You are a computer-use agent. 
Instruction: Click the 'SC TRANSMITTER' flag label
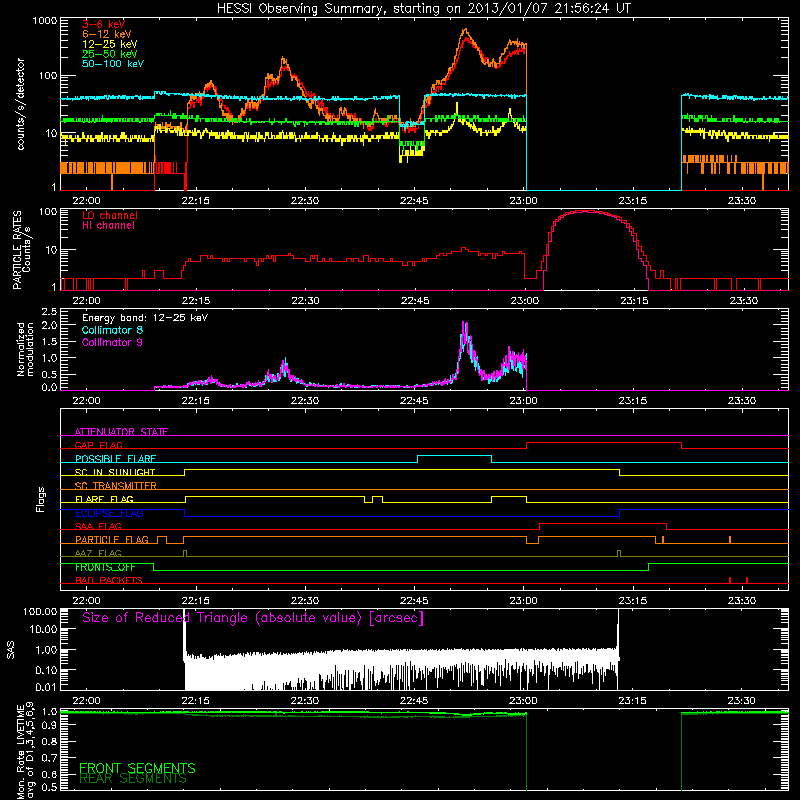[x=115, y=485]
